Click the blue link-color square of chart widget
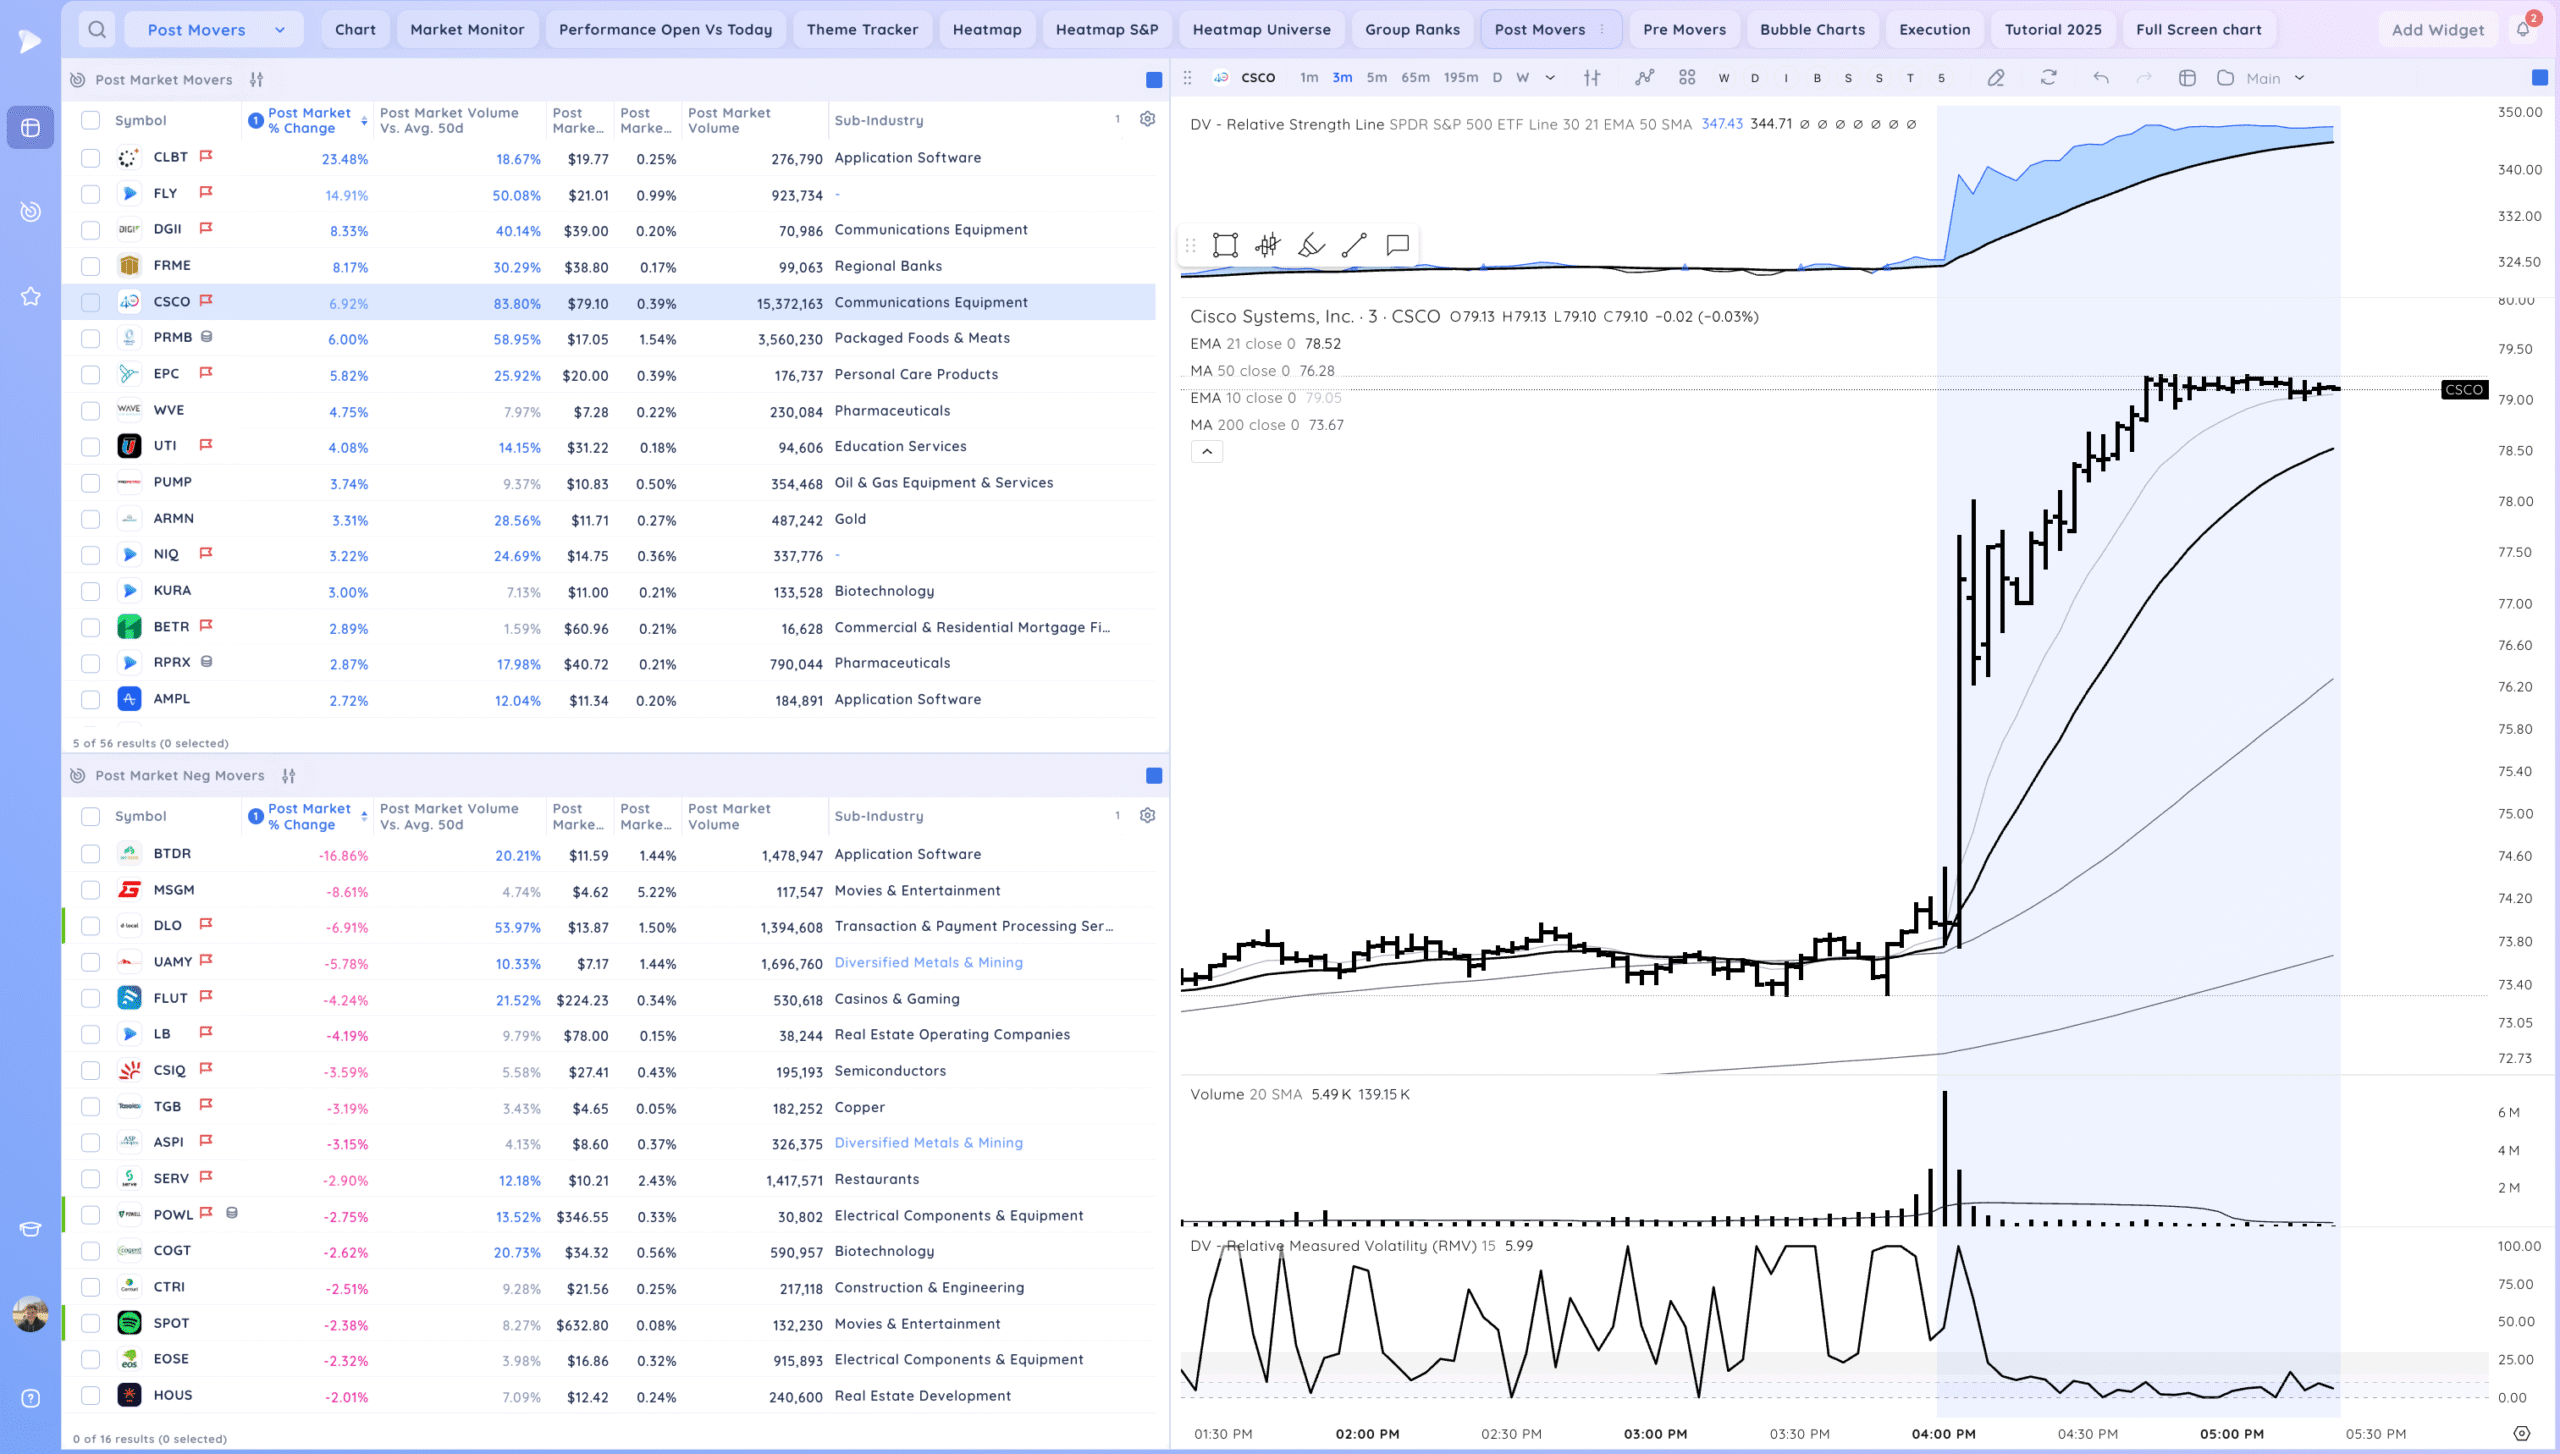 click(2539, 78)
